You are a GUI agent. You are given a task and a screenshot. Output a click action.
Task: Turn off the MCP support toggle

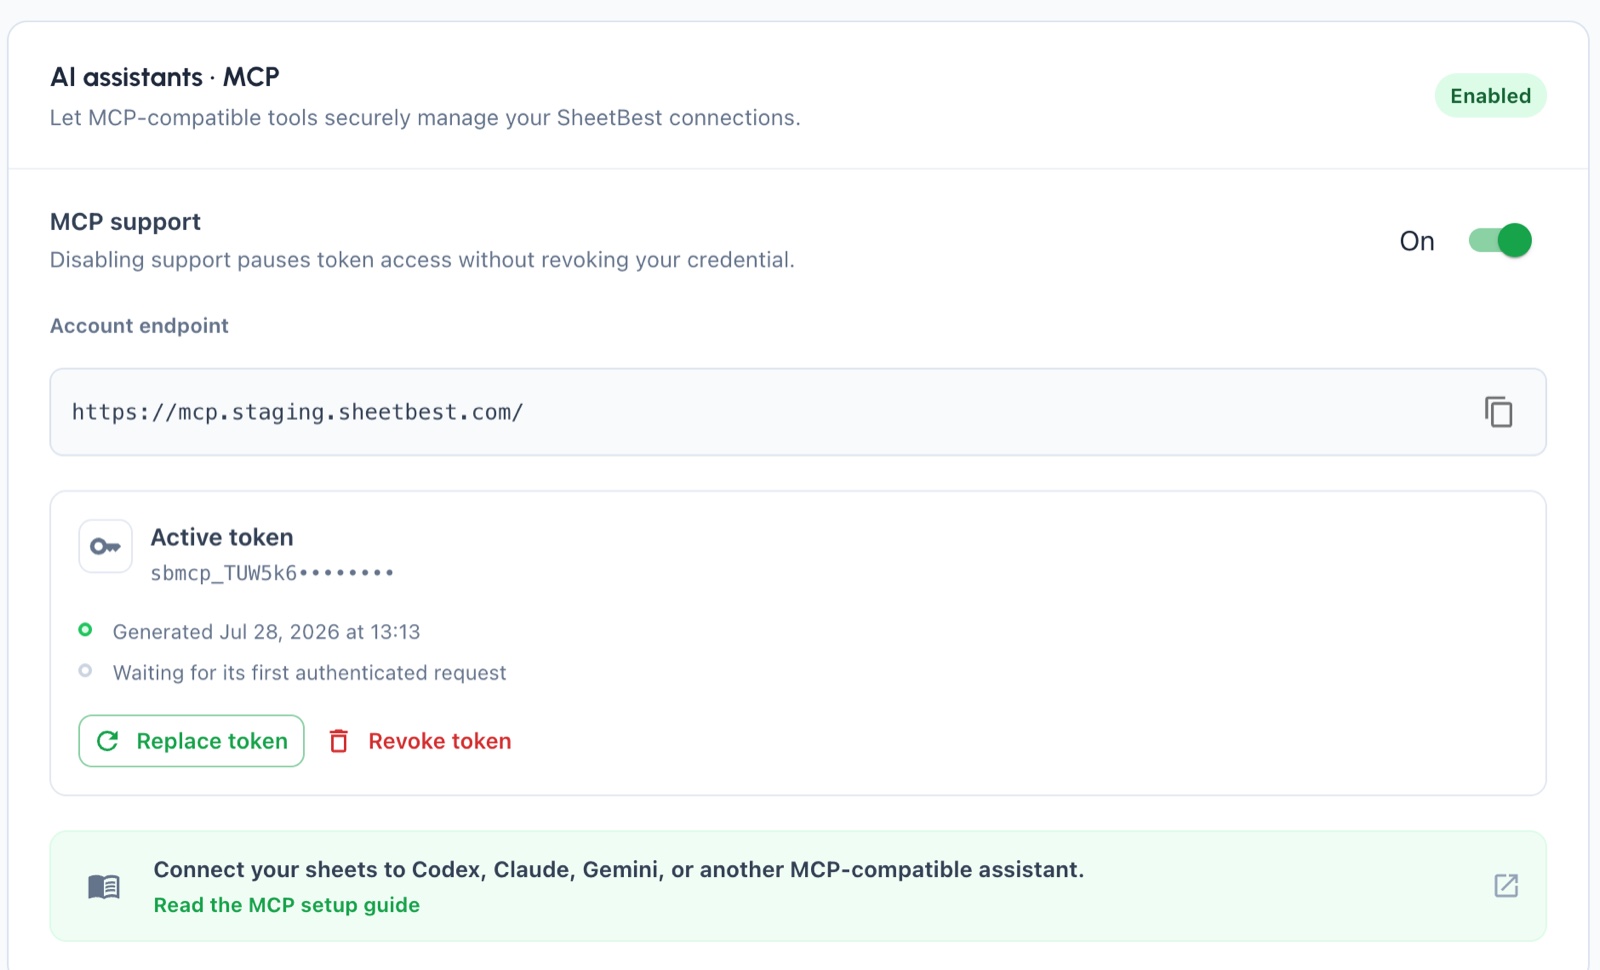click(x=1499, y=241)
